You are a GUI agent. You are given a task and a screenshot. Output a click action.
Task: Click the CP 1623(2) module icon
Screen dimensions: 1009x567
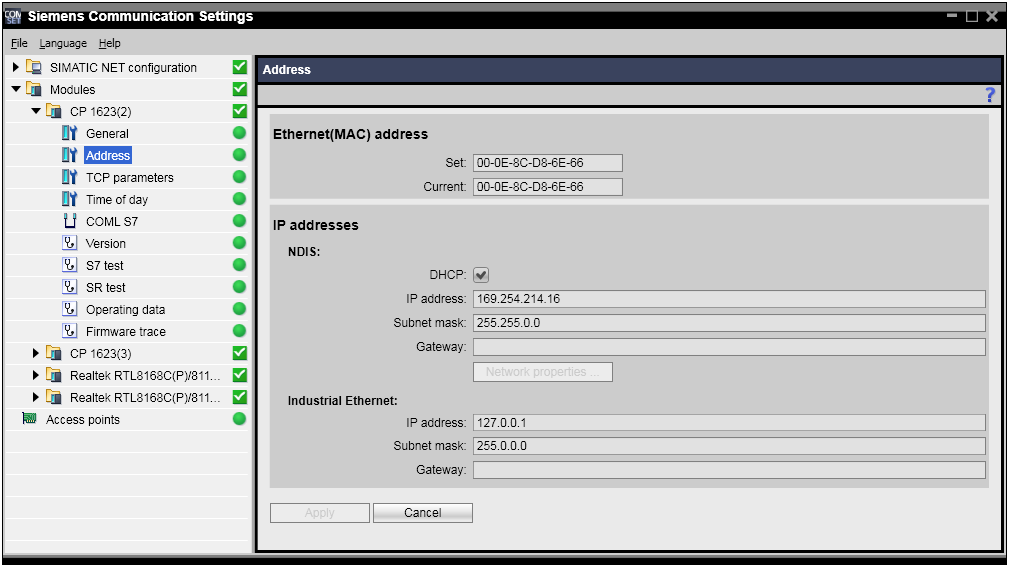[54, 111]
